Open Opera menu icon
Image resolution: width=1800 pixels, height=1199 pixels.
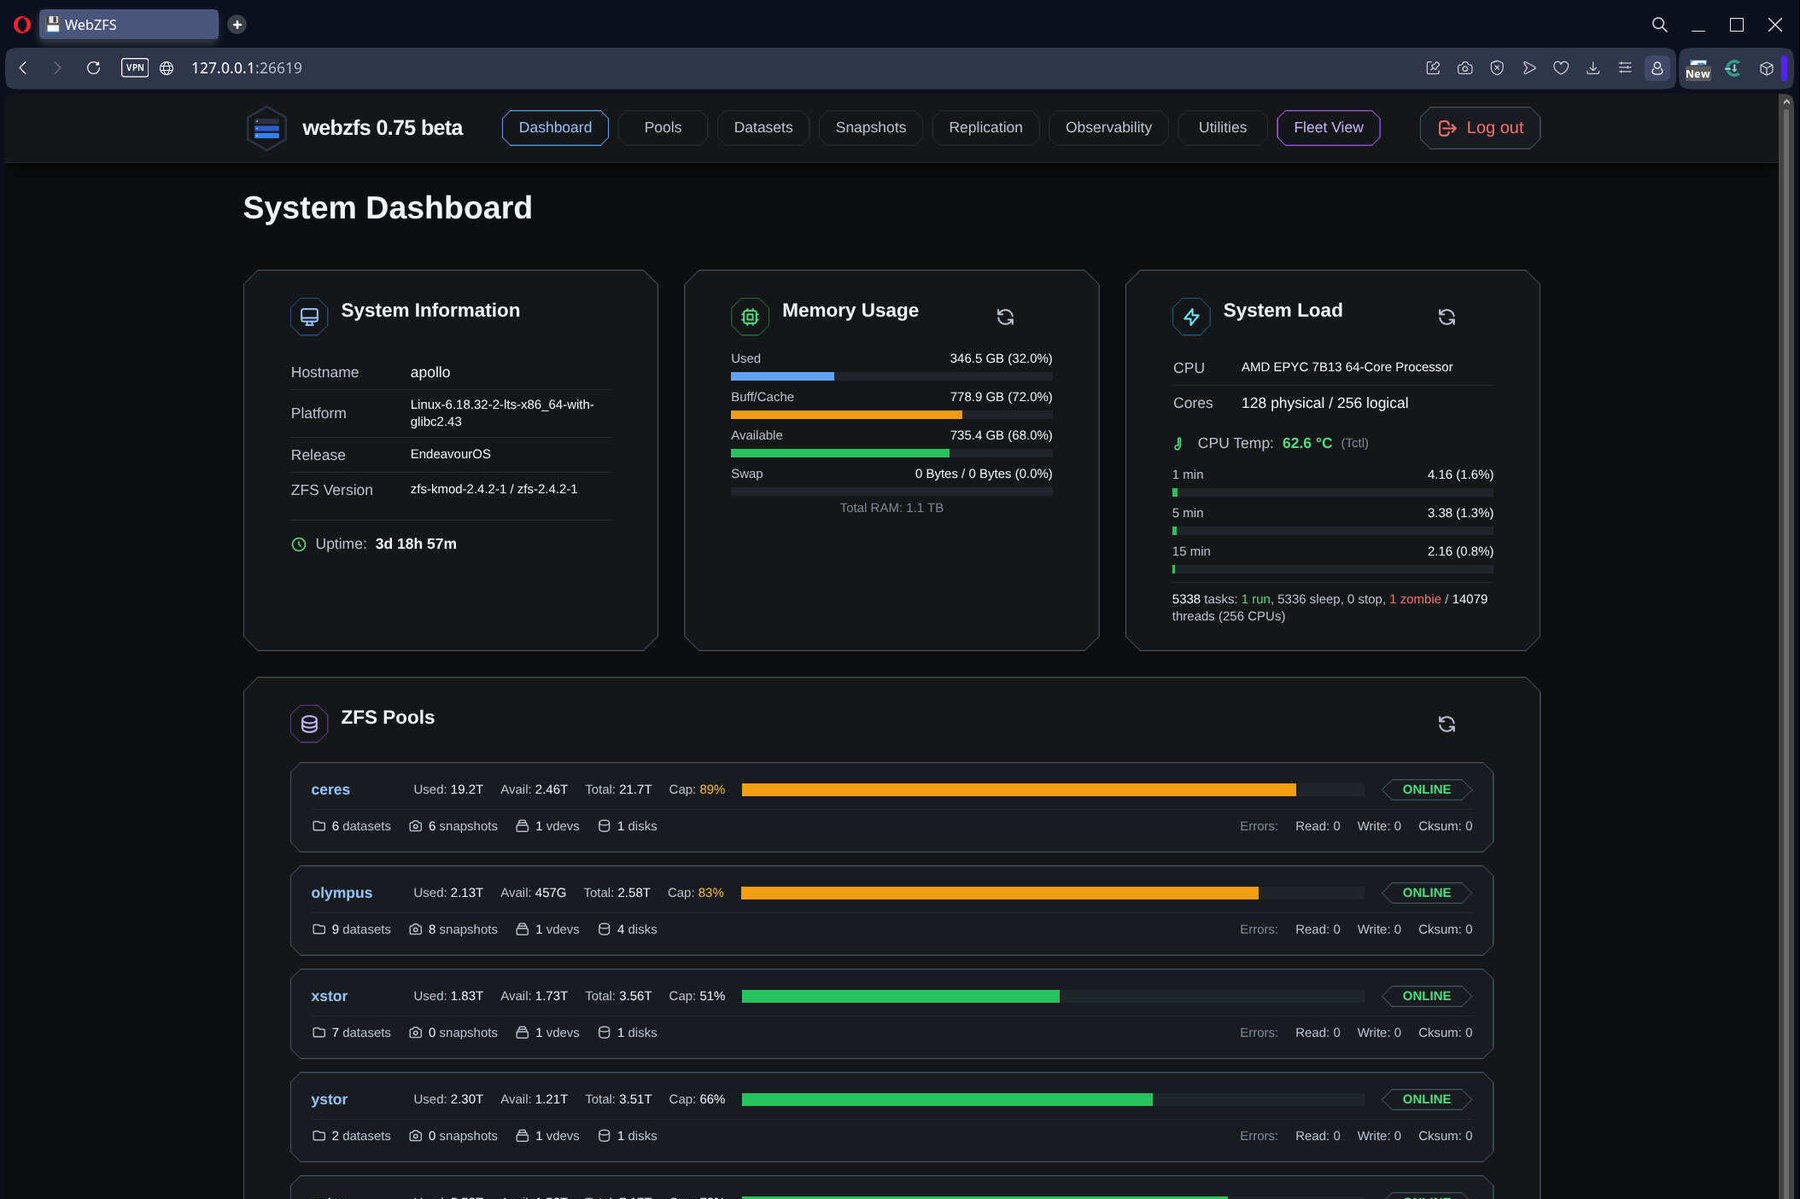pyautogui.click(x=22, y=24)
